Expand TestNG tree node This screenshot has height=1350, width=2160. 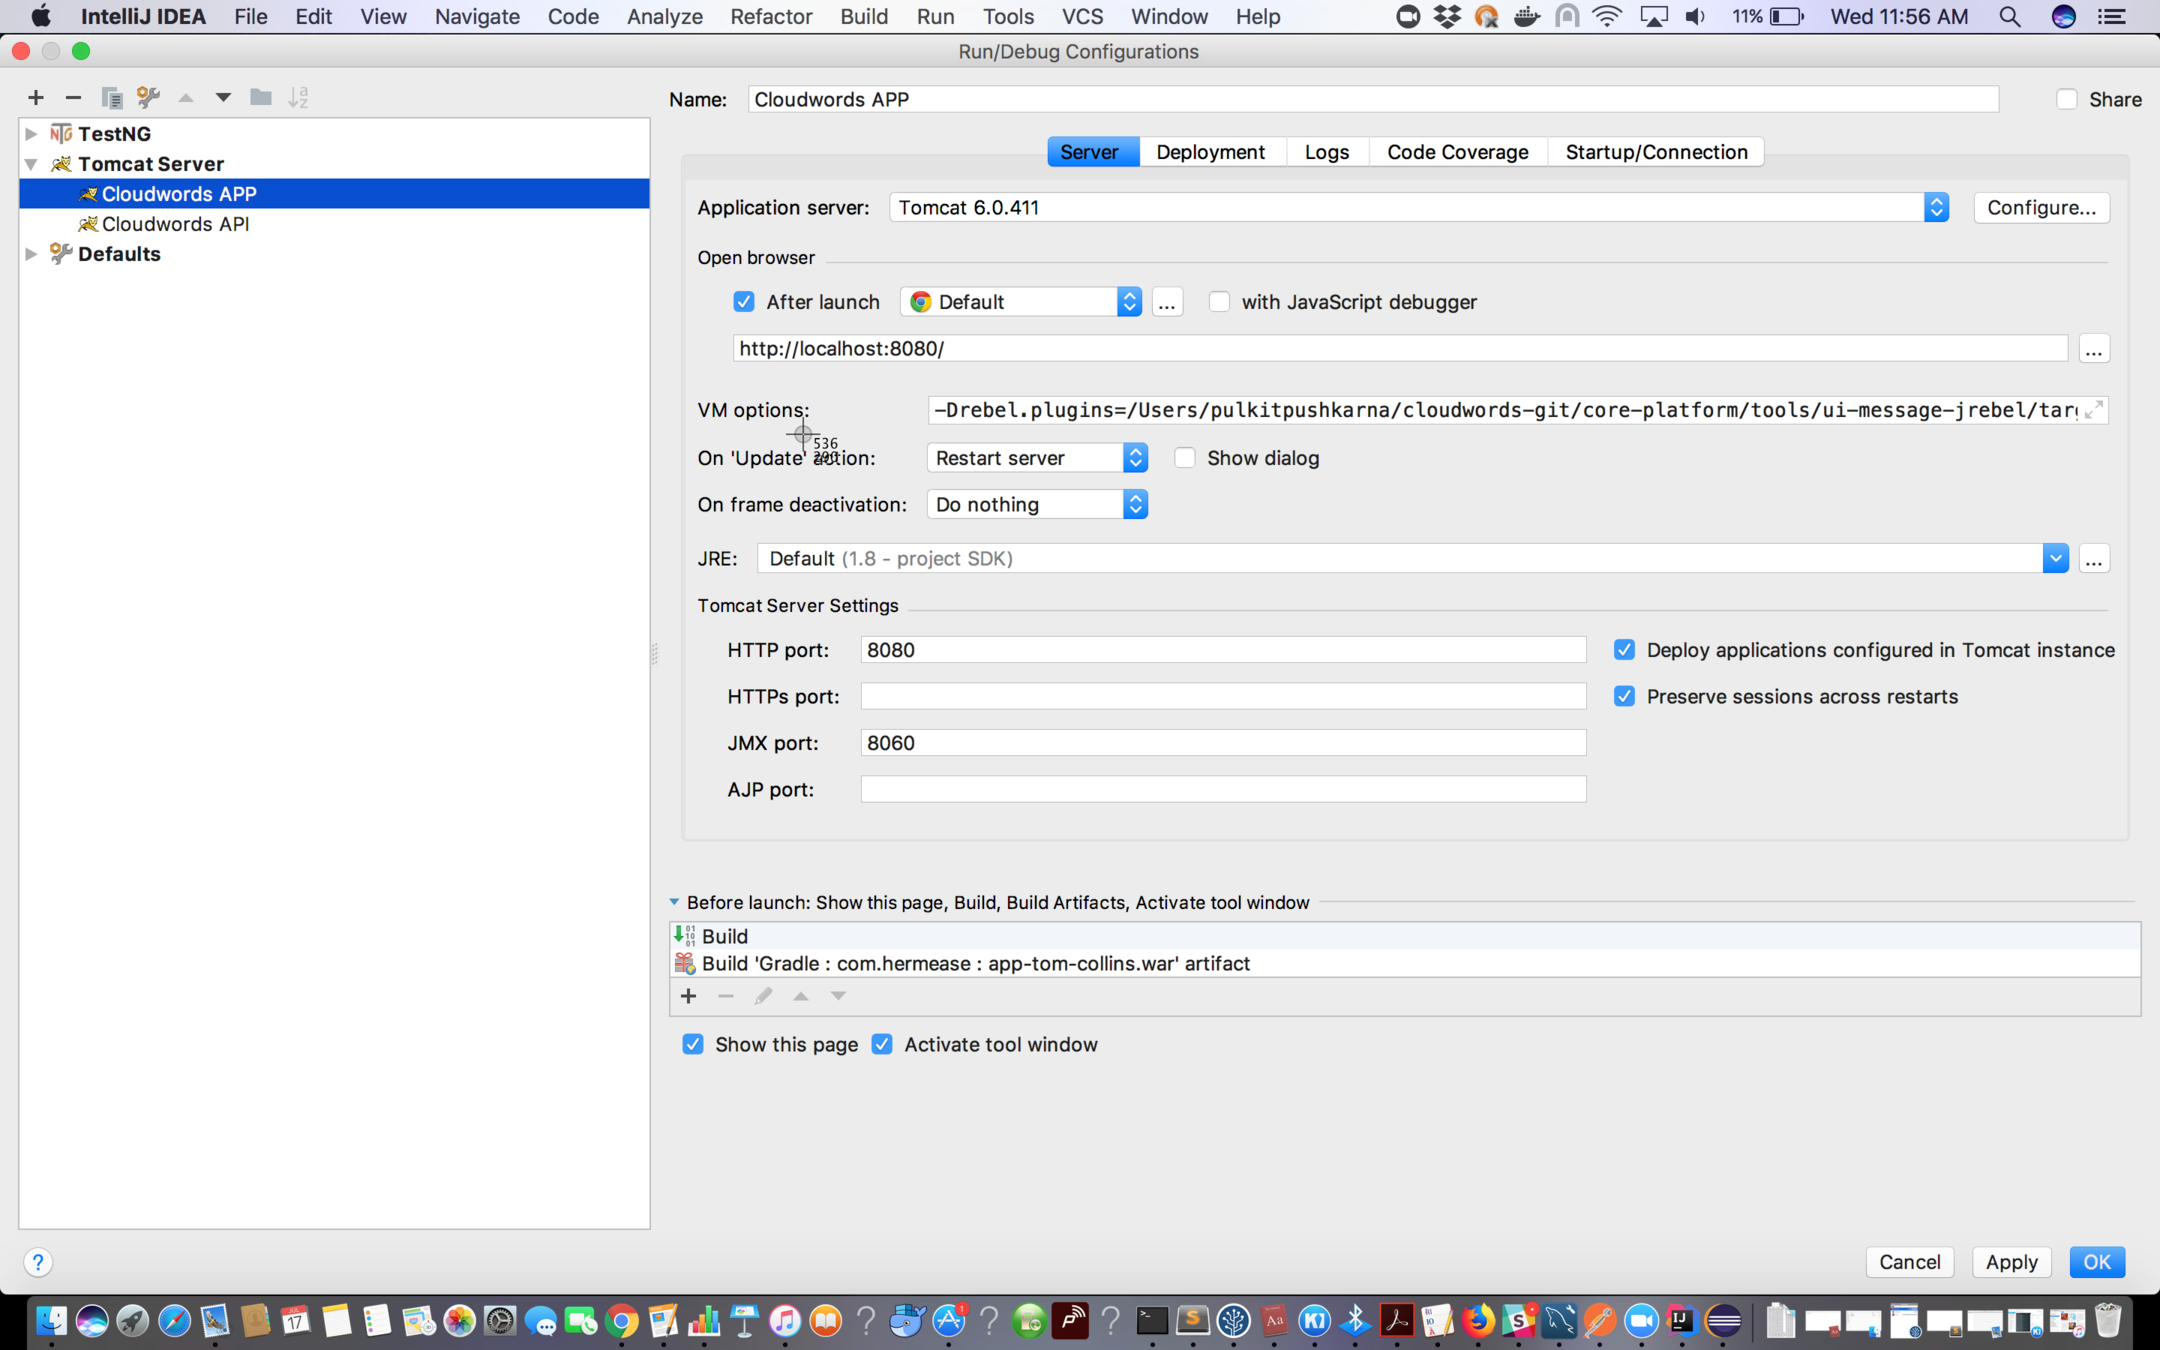point(31,134)
